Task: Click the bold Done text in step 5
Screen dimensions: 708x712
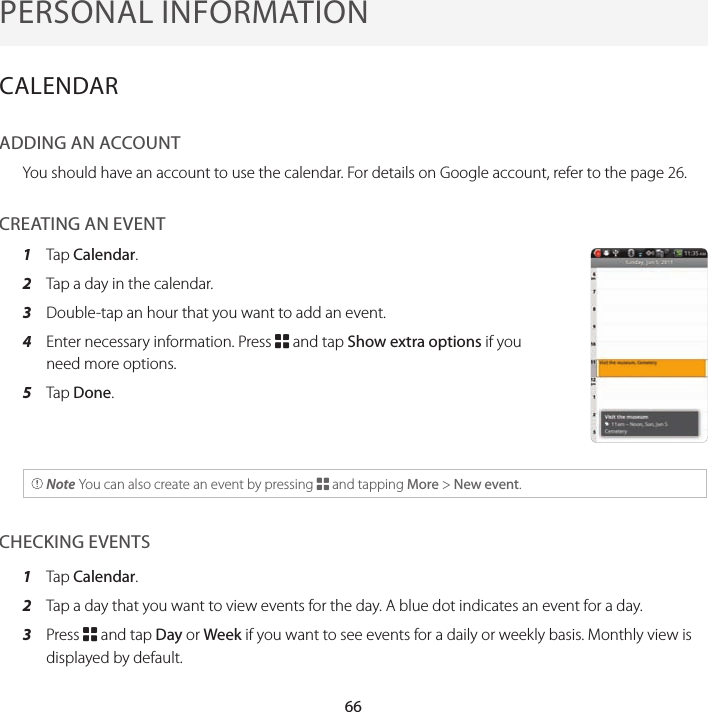Action: click(92, 393)
